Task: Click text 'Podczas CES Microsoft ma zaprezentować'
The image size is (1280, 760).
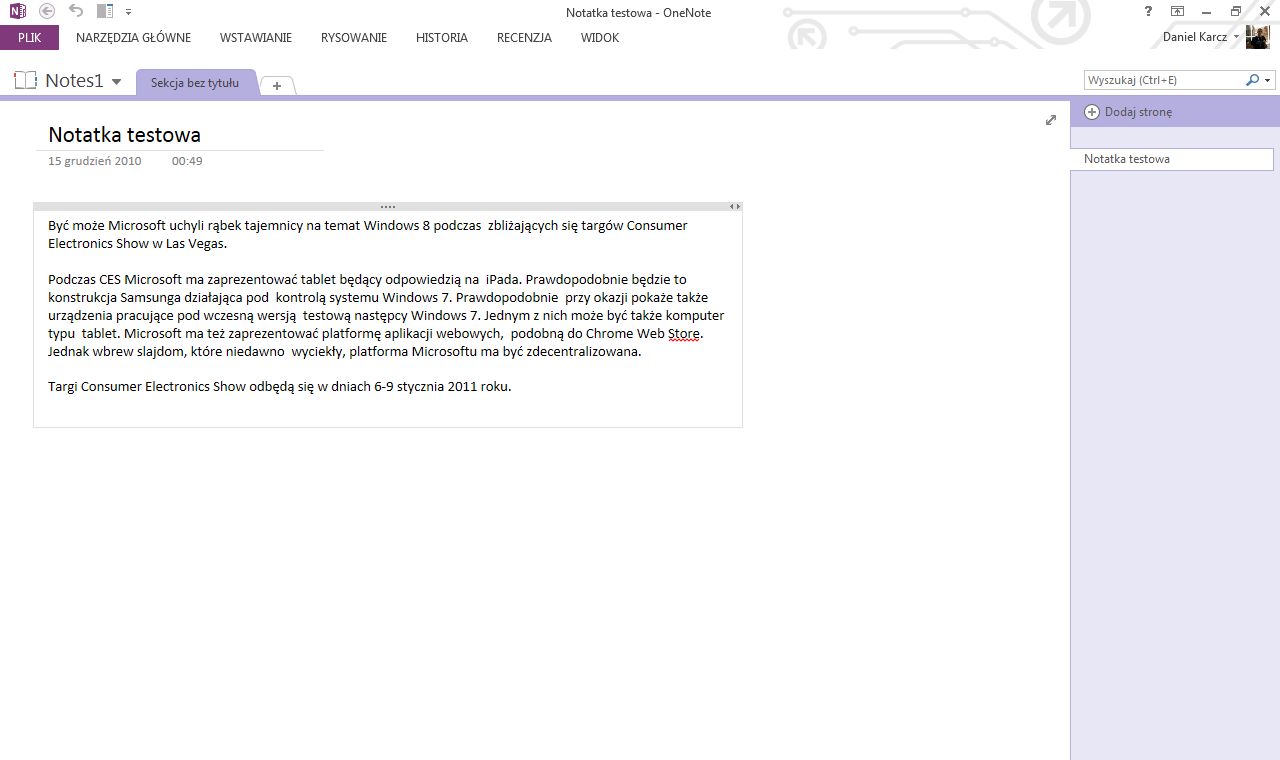Action: pyautogui.click(x=172, y=280)
